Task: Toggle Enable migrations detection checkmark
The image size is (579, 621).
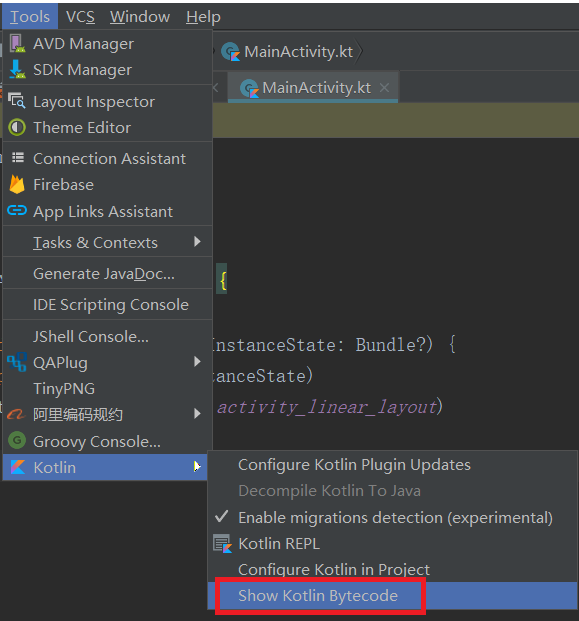Action: 221,516
